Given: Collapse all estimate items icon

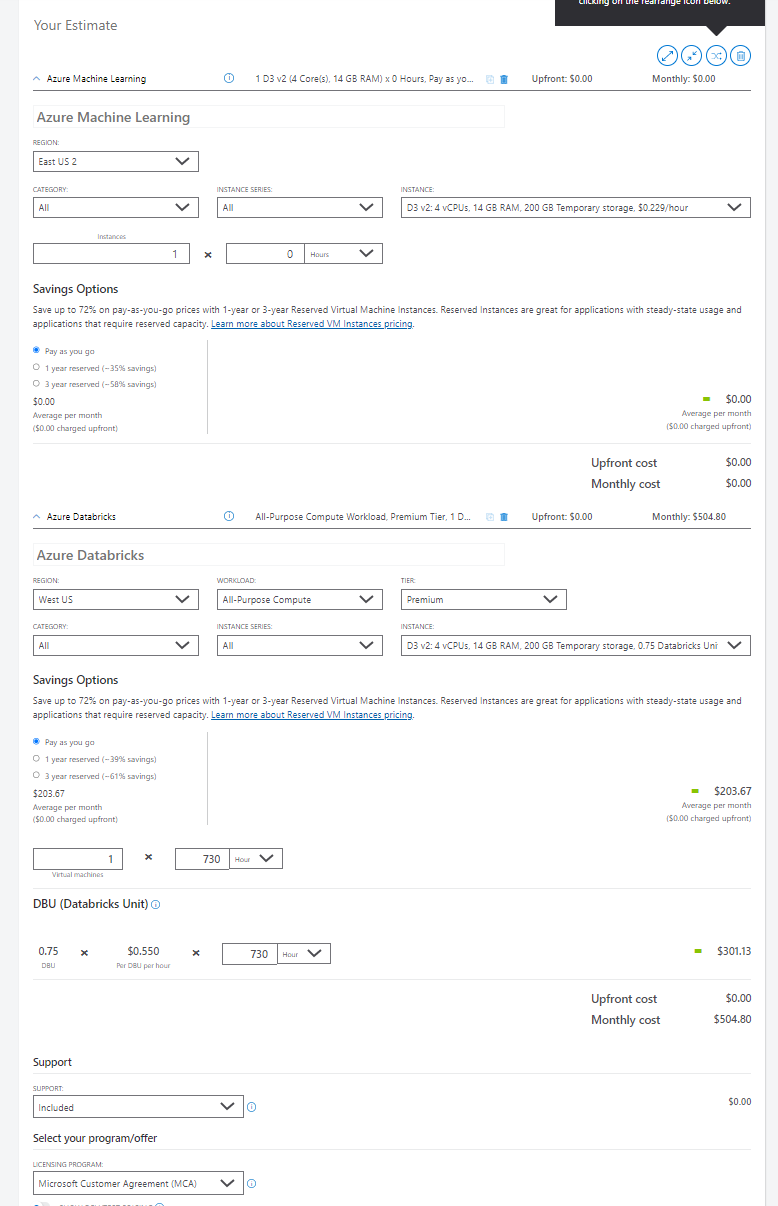Looking at the screenshot, I should tap(691, 55).
